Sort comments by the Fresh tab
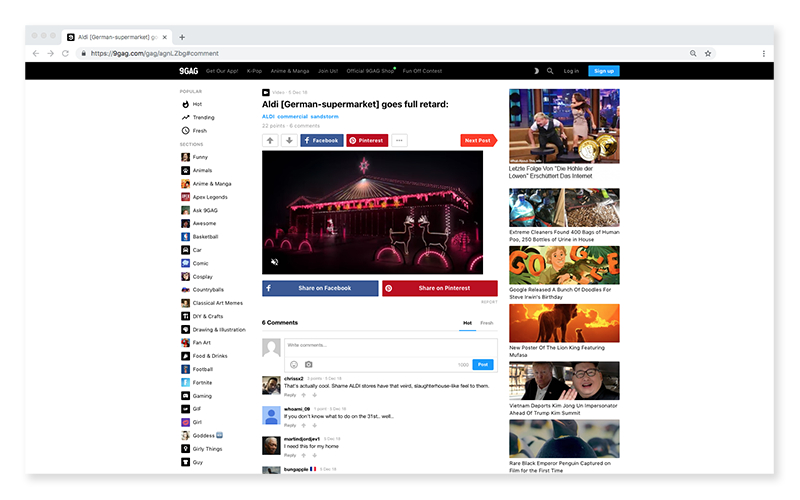This screenshot has height=500, width=800. (487, 323)
